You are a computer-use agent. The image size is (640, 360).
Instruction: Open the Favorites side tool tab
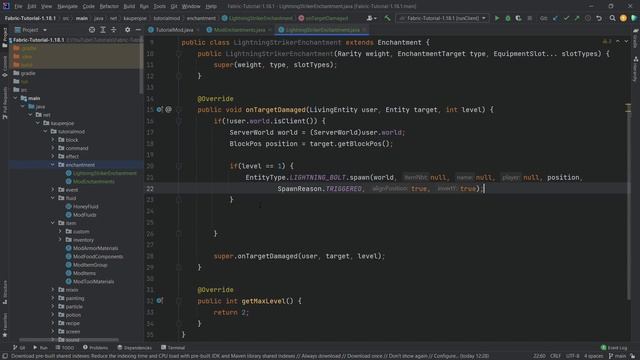[x=4, y=326]
